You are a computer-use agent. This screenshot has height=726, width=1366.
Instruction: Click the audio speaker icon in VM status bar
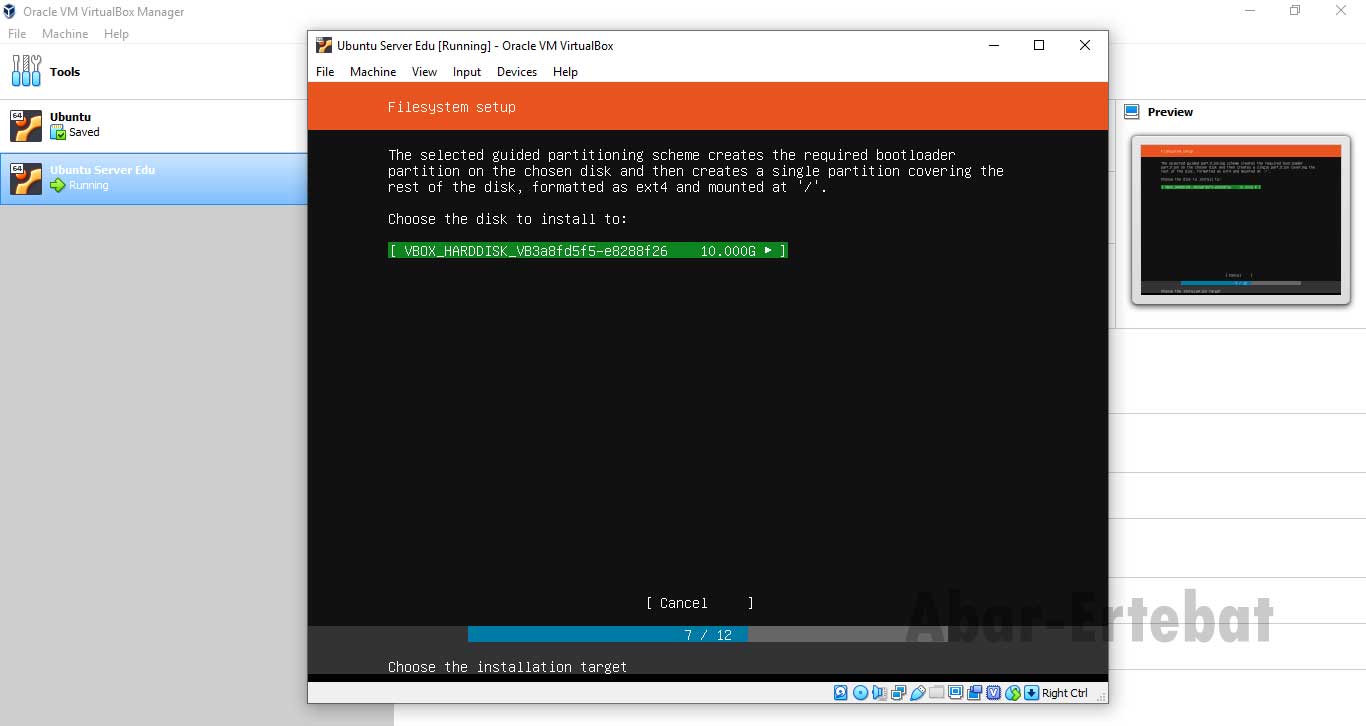(x=879, y=692)
